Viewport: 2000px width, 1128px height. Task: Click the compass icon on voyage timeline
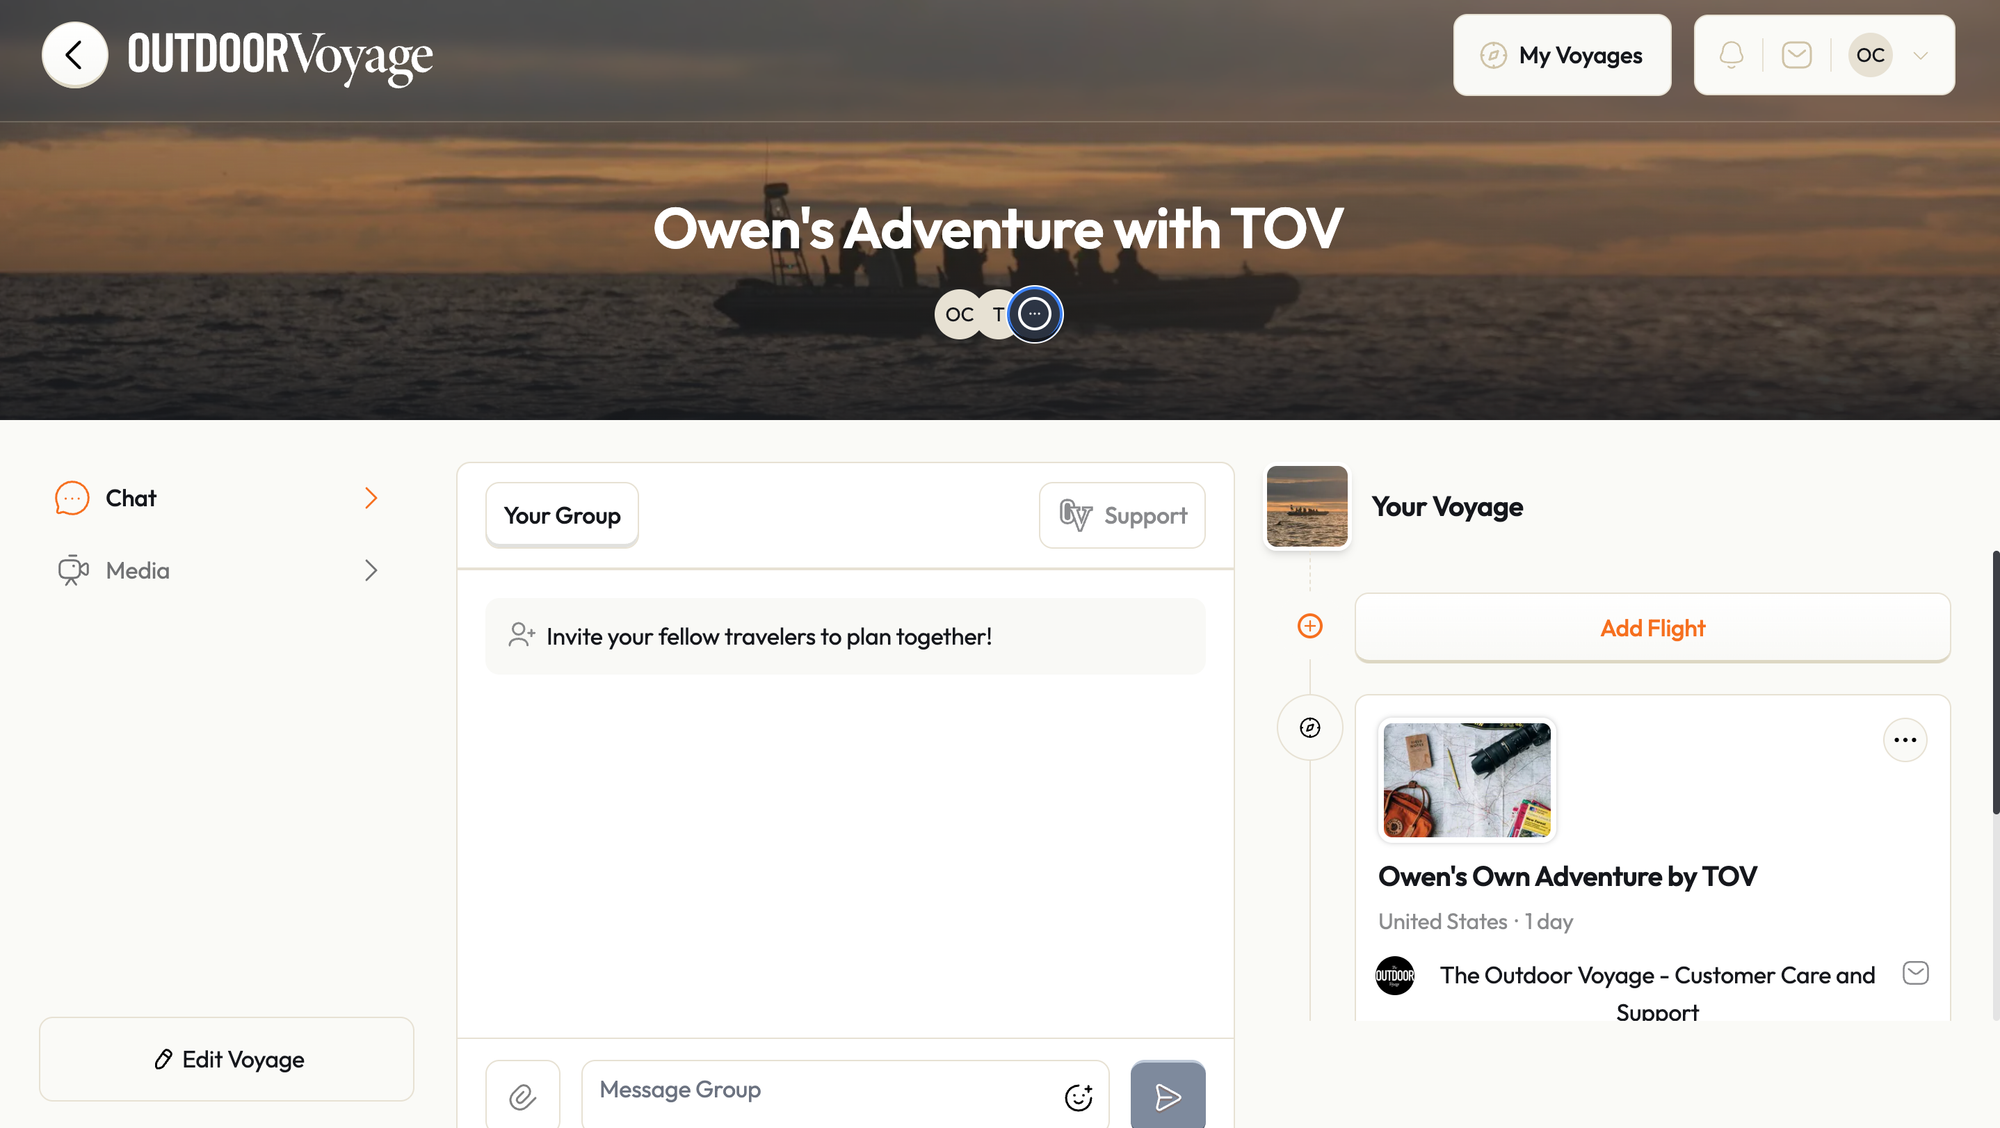click(1310, 728)
